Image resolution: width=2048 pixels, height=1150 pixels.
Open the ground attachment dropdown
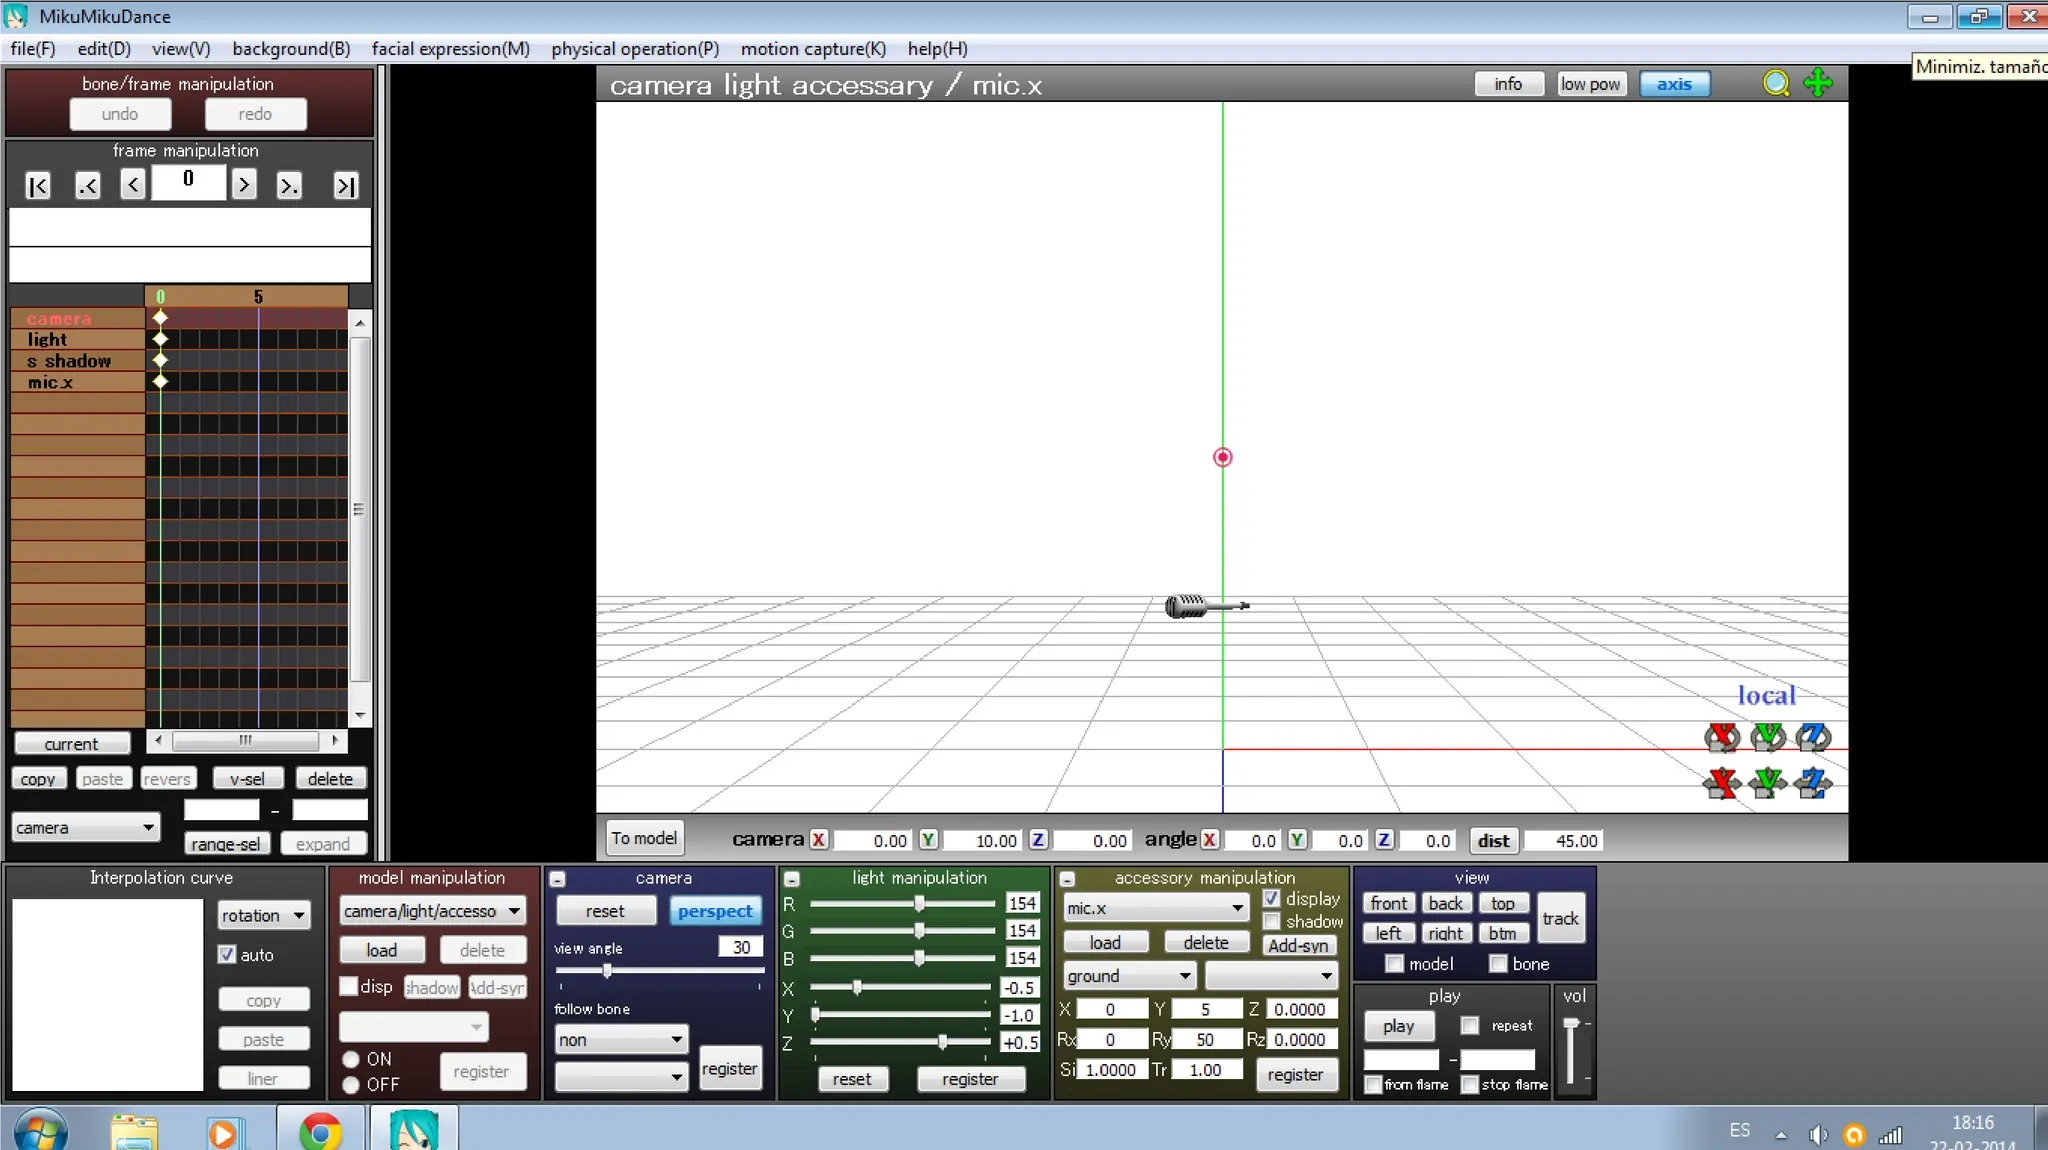coord(1129,975)
